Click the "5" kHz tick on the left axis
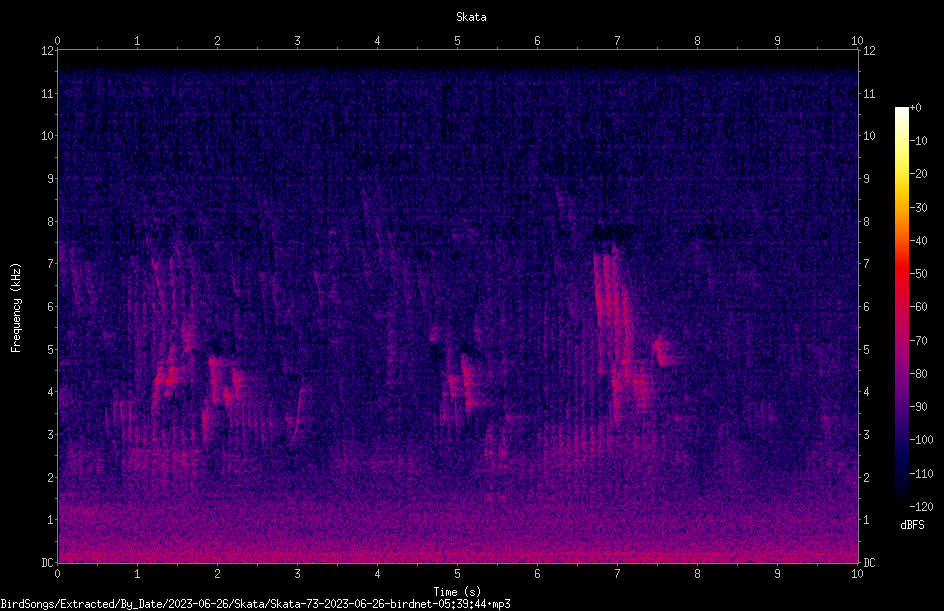The height and width of the screenshot is (611, 944). point(51,349)
